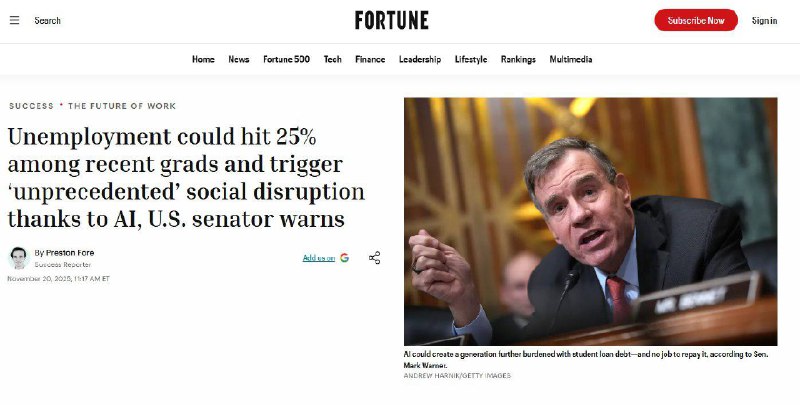Click the Success category tag
Viewport: 800px width, 405px height.
point(31,106)
